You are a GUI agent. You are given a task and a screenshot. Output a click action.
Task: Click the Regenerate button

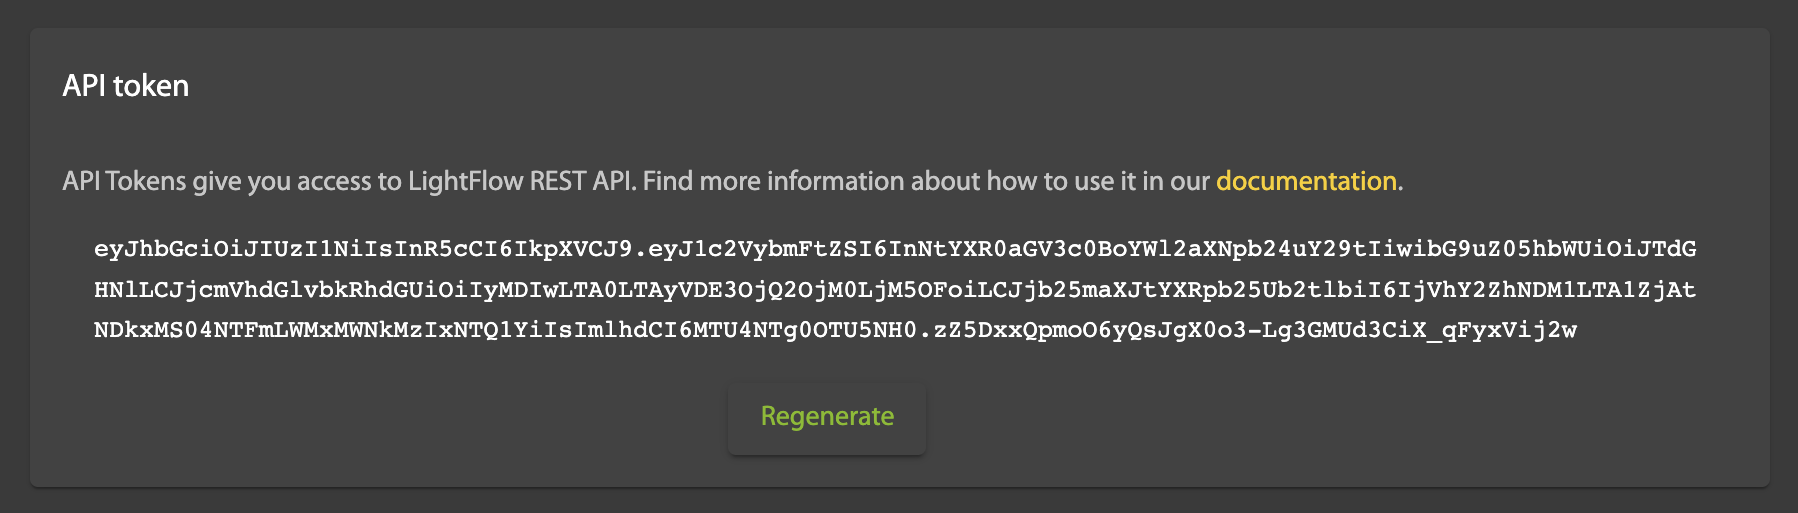pyautogui.click(x=827, y=417)
